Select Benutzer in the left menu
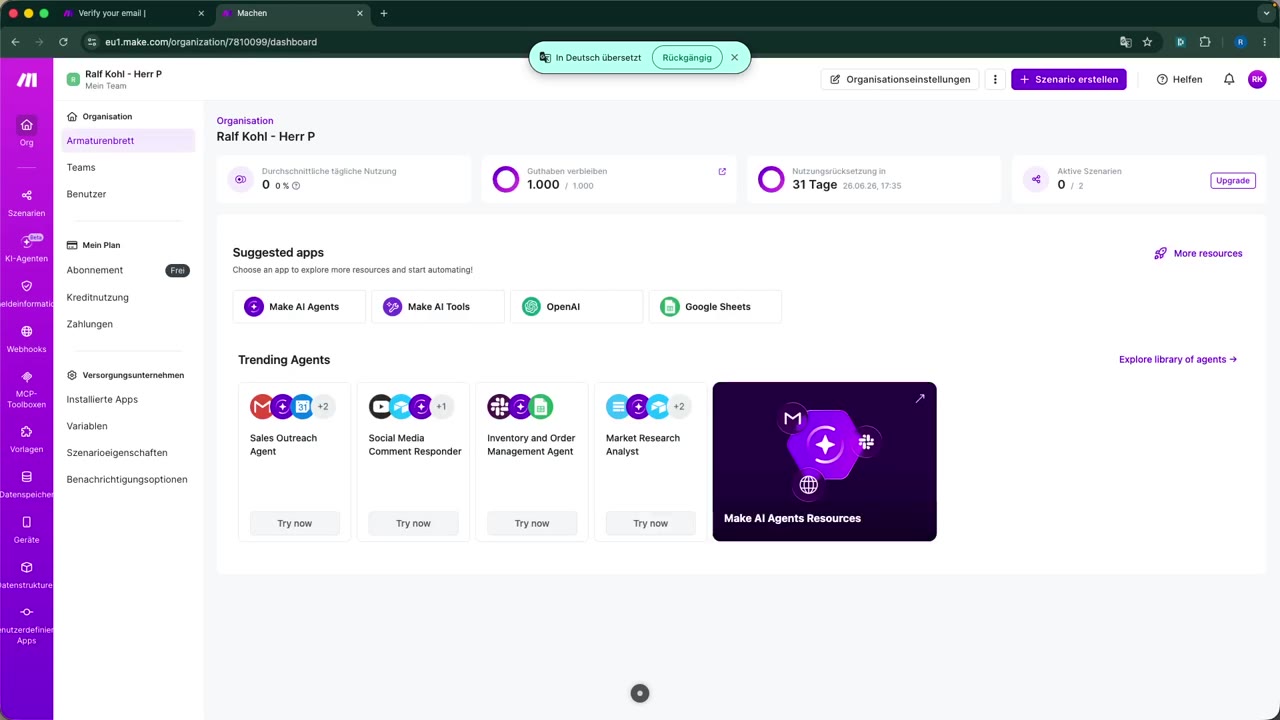 coord(86,194)
